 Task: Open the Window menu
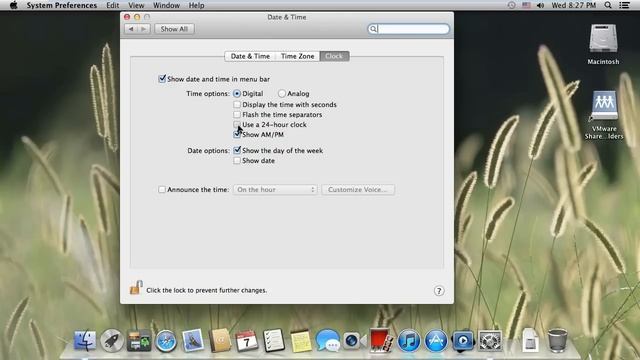coord(166,5)
